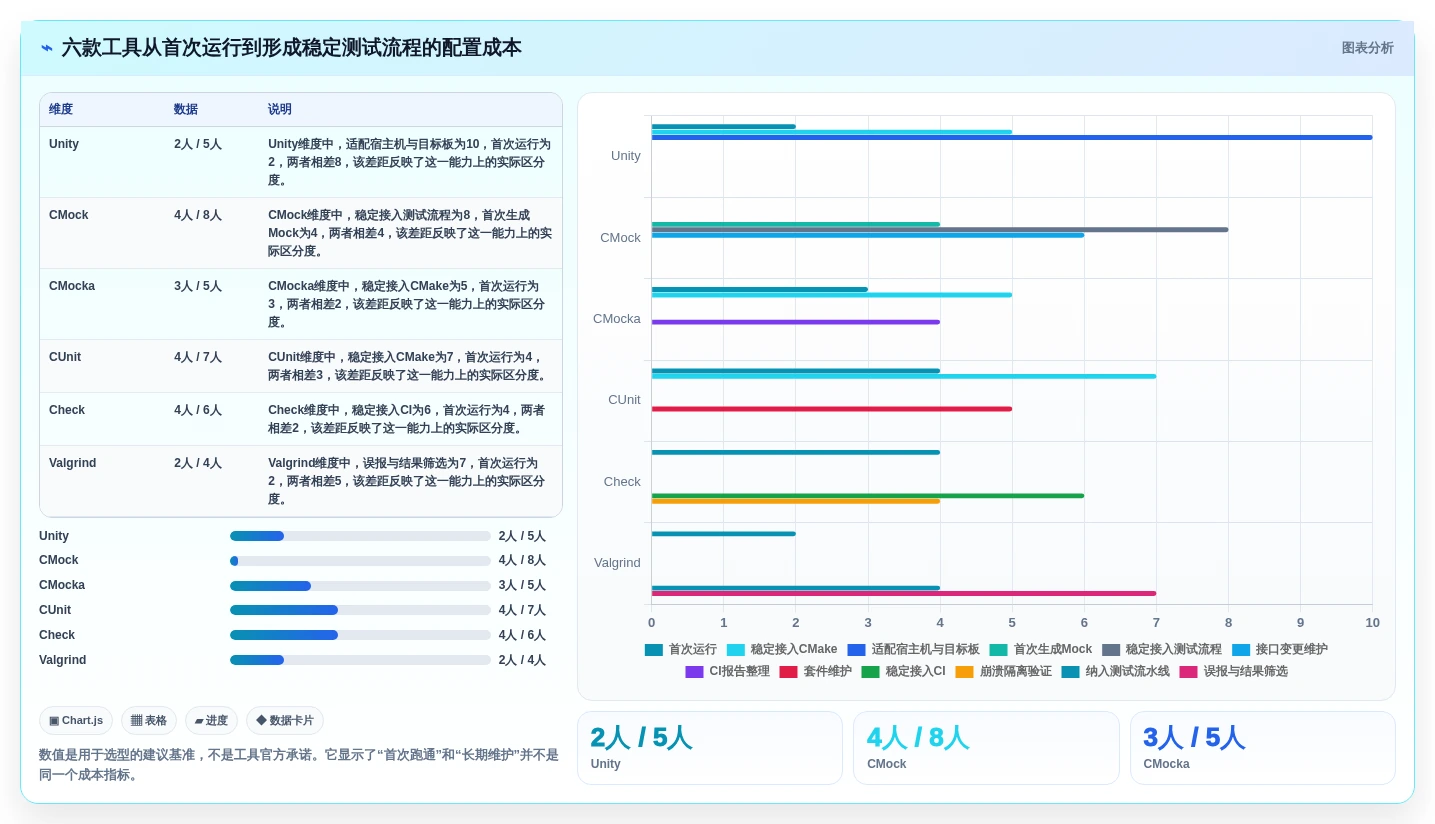Image resolution: width=1435 pixels, height=824 pixels.
Task: Toggle the 首次运行 legend item
Action: coord(681,650)
